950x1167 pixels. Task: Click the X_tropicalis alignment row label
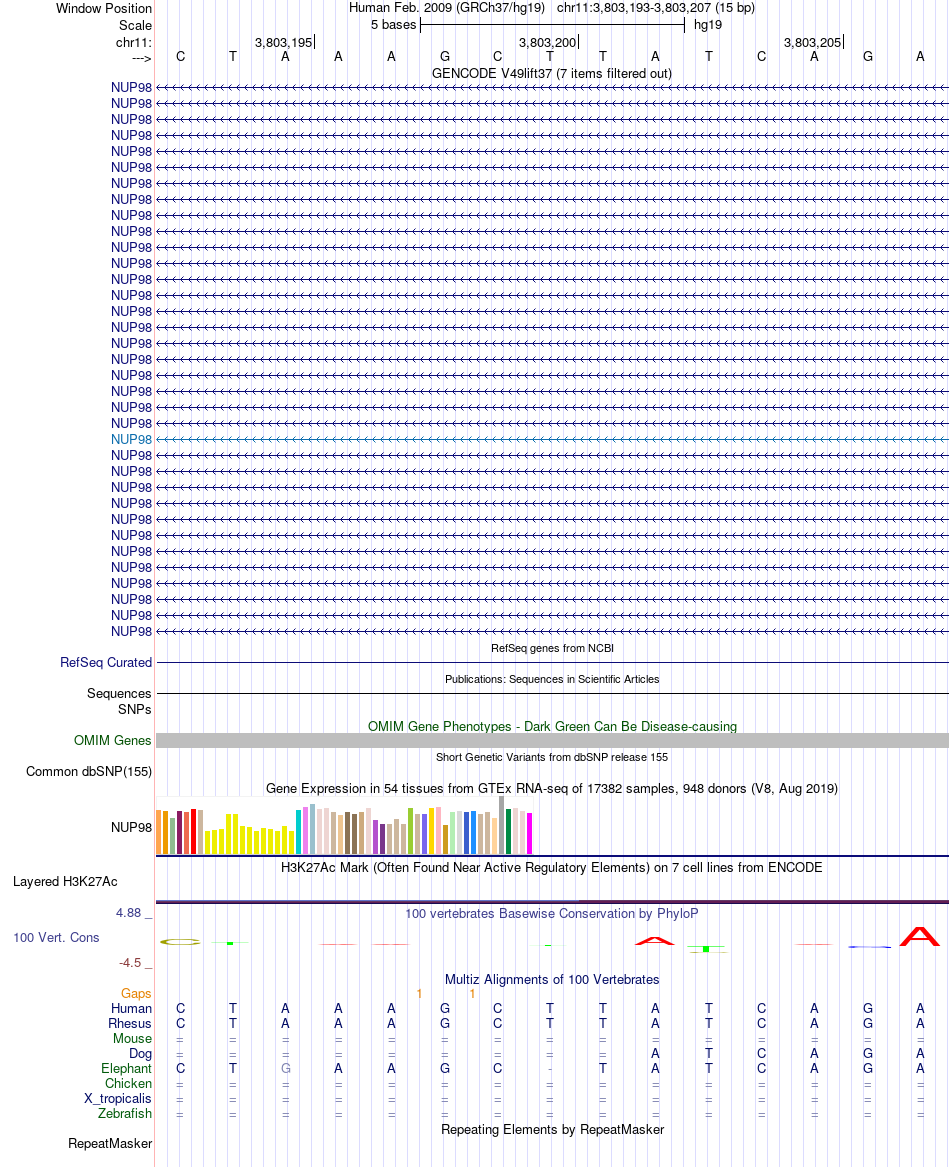118,1099
